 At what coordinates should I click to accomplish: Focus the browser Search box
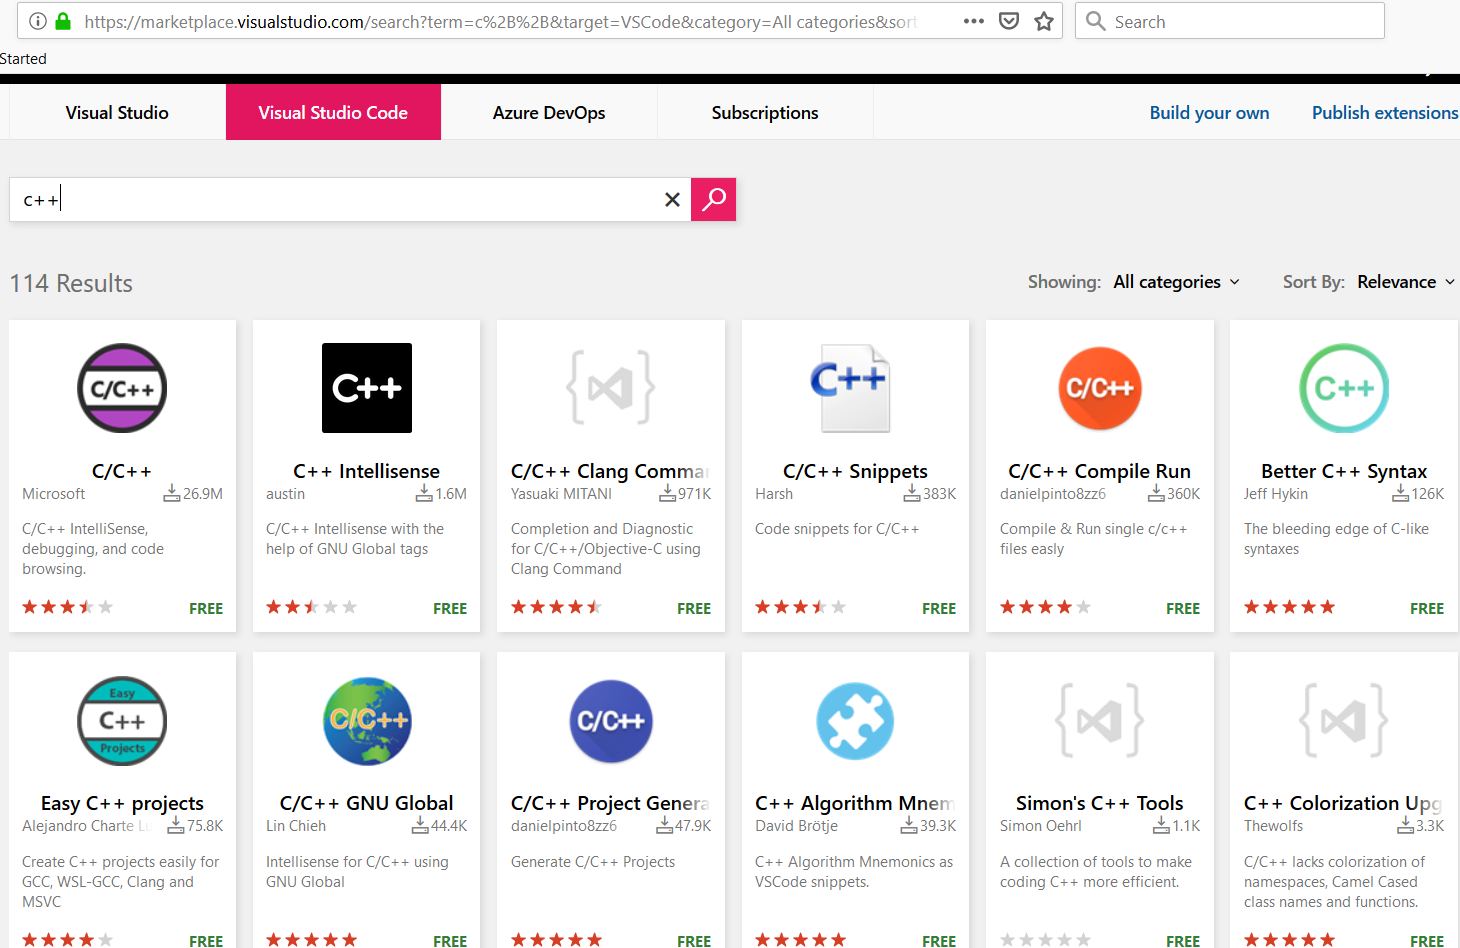click(1230, 21)
